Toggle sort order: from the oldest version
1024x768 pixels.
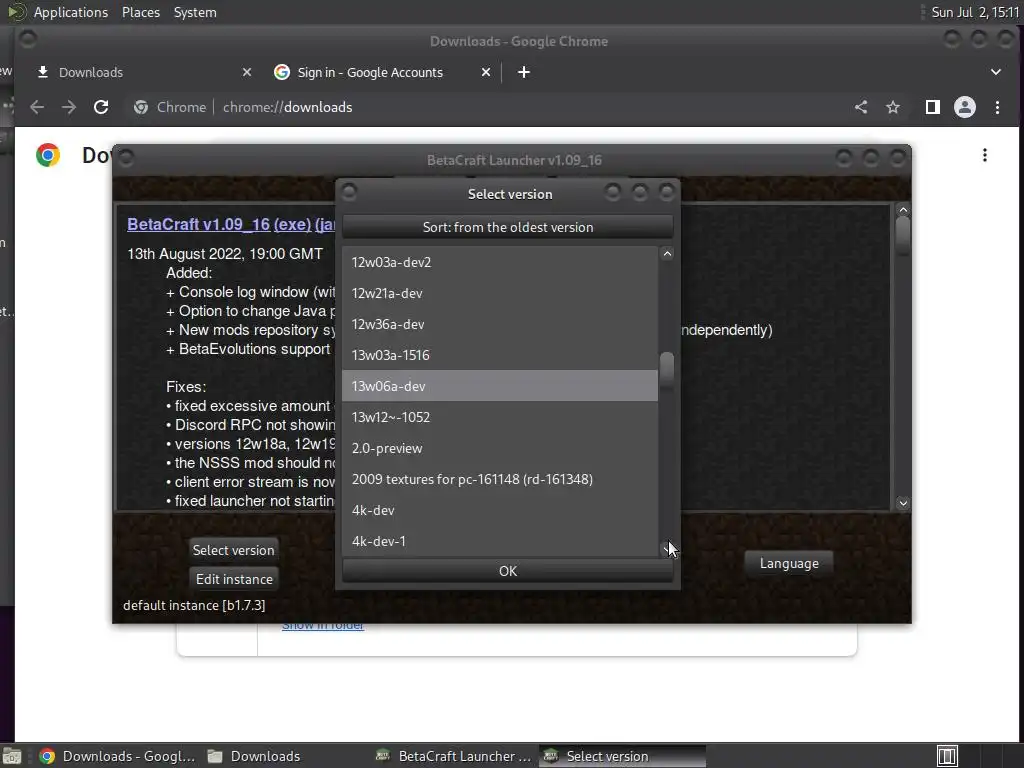507,227
